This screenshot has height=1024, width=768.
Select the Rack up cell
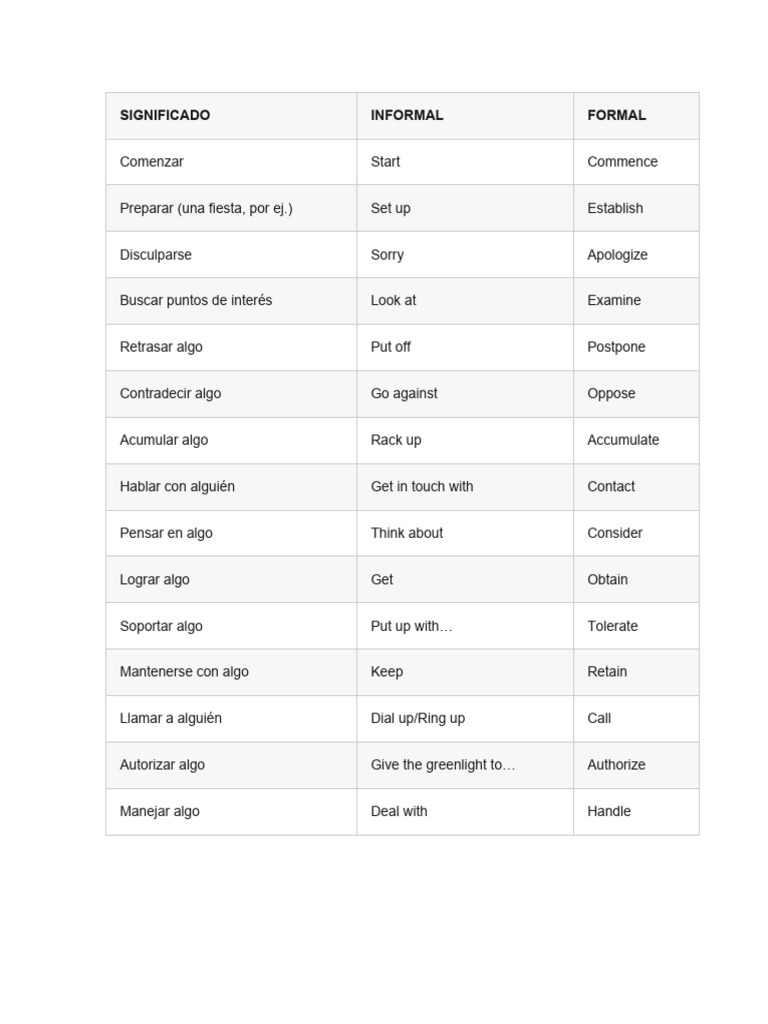pos(465,440)
